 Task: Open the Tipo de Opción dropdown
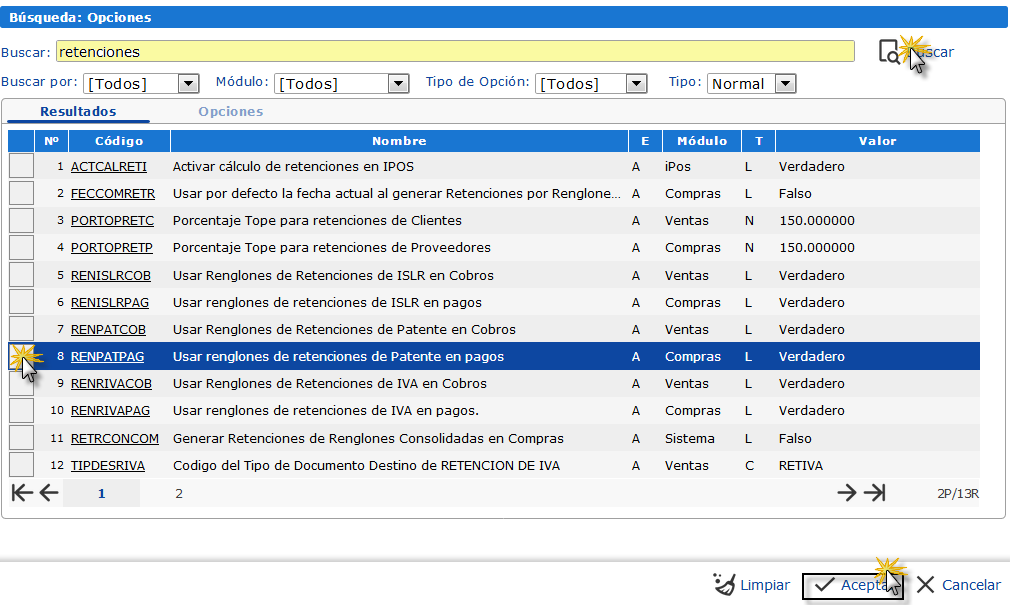[636, 84]
